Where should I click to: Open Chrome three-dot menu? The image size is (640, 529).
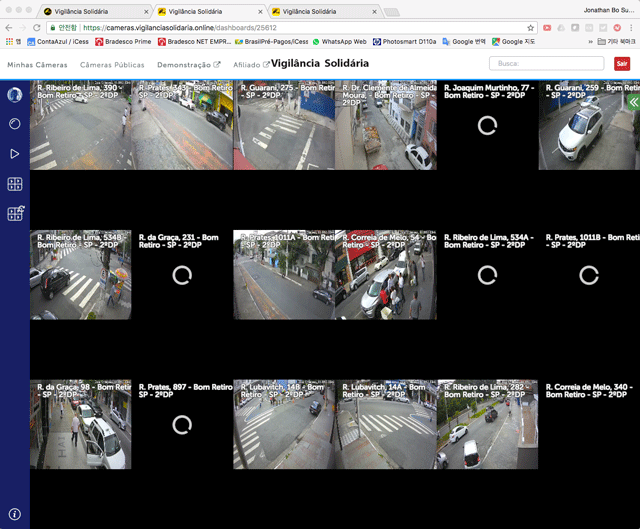(x=631, y=28)
